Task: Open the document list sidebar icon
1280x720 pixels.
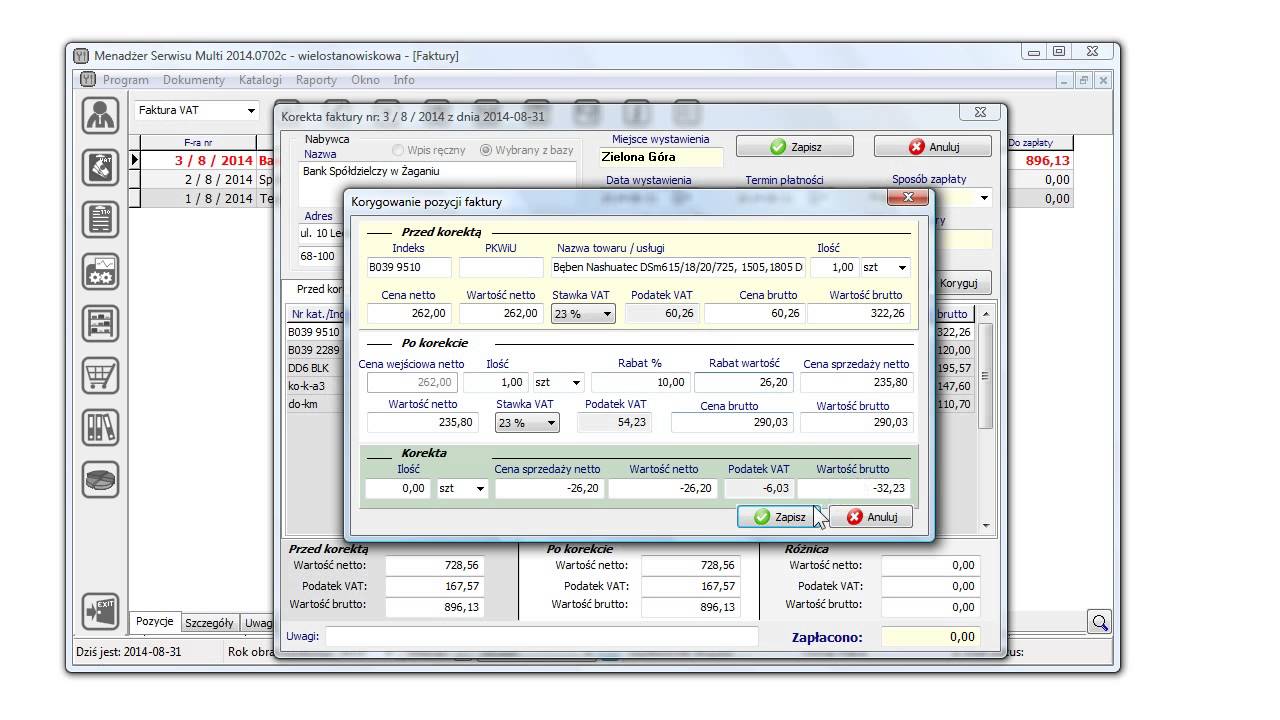Action: (101, 219)
